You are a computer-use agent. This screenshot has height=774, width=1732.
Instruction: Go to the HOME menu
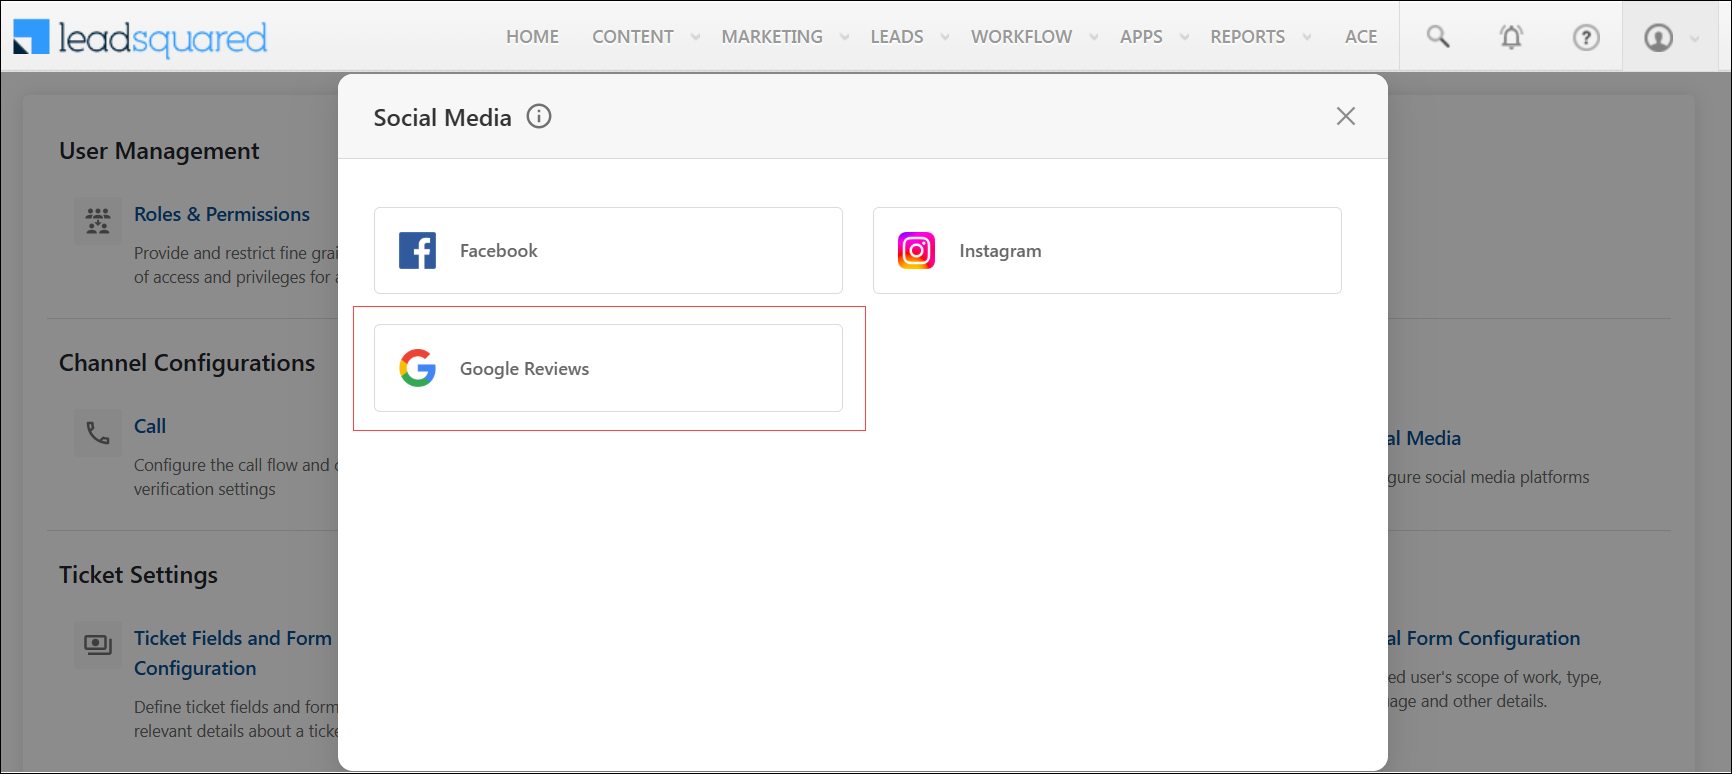pyautogui.click(x=532, y=37)
